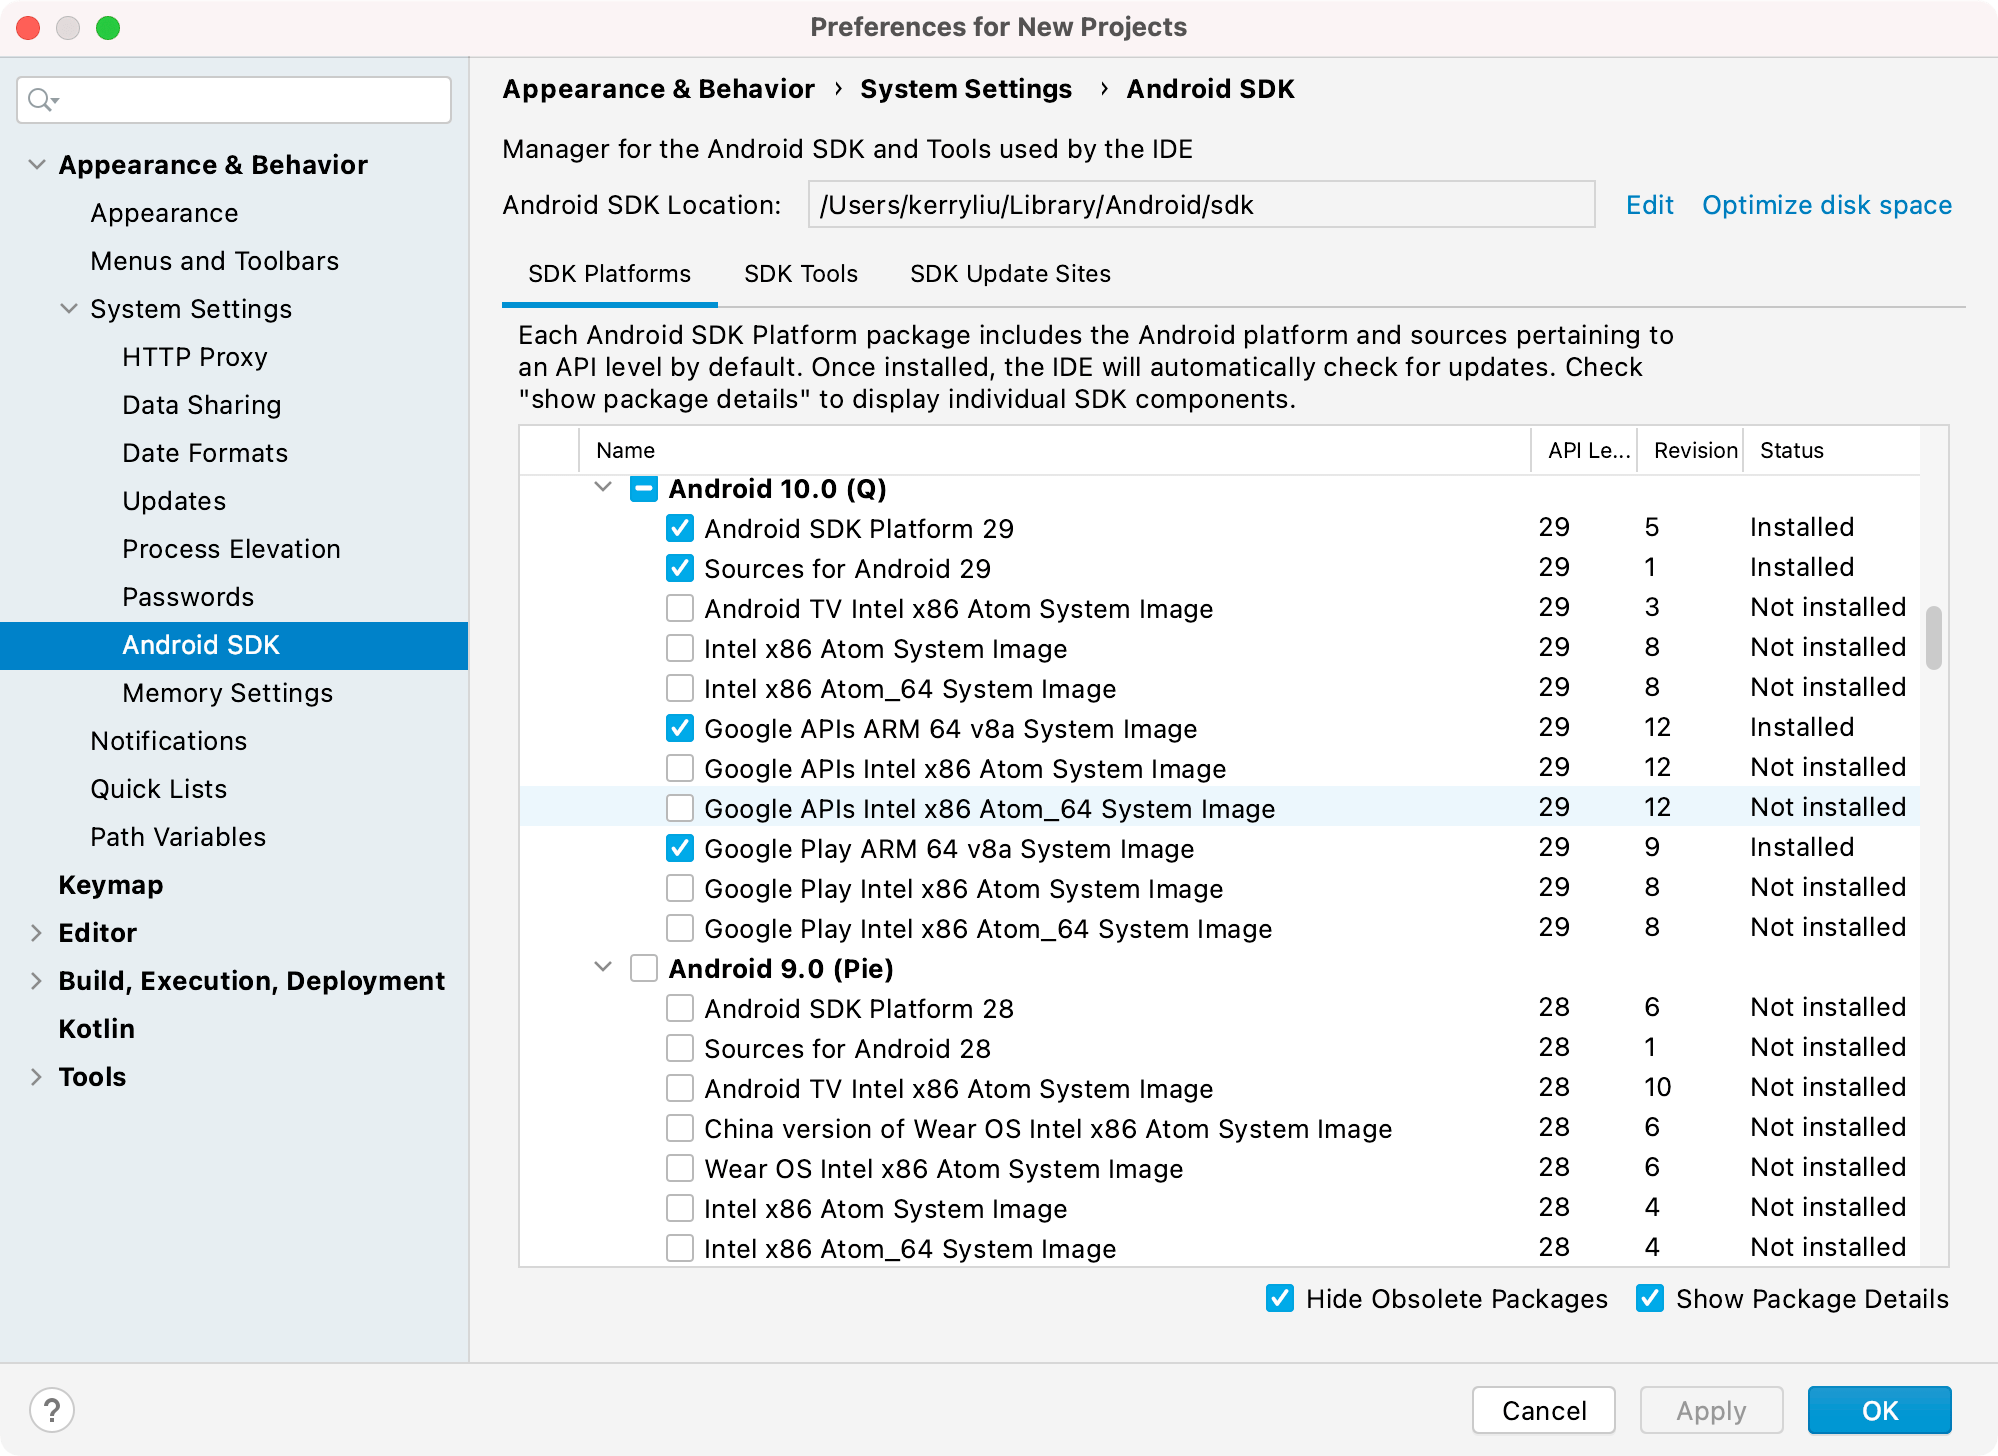Open the SDK Update Sites tab
Viewport: 1998px width, 1456px height.
point(1010,274)
